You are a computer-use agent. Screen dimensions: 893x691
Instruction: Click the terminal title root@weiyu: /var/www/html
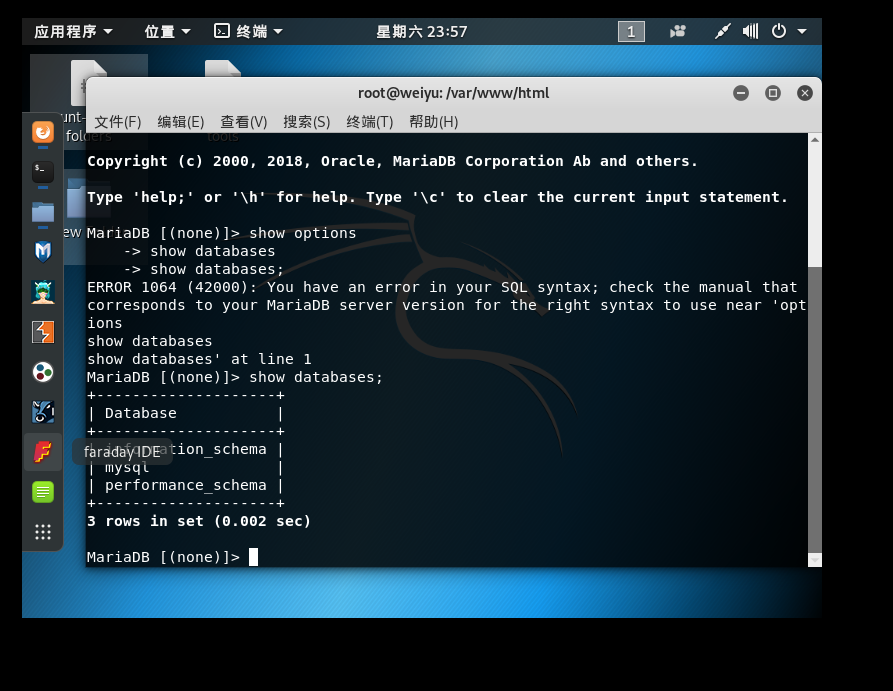tap(453, 93)
